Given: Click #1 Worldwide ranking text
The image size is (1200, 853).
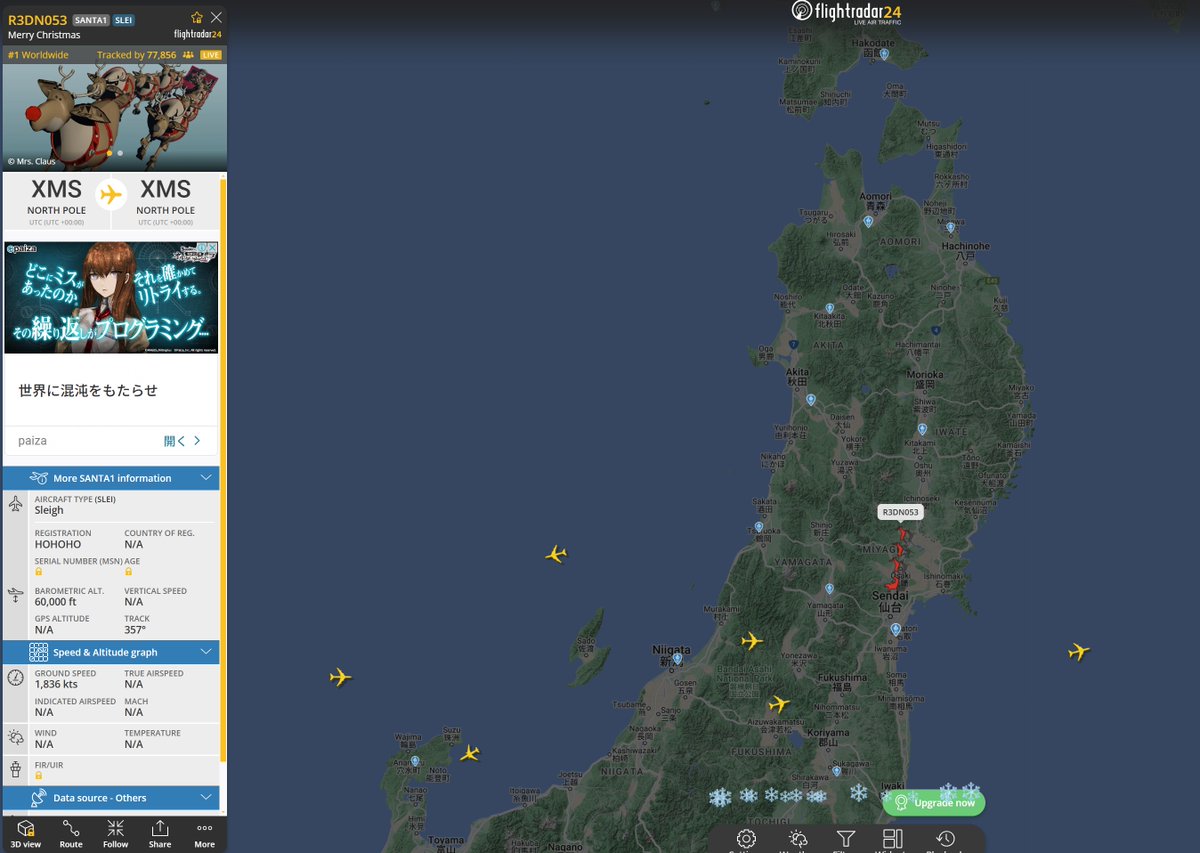Looking at the screenshot, I should tap(38, 55).
